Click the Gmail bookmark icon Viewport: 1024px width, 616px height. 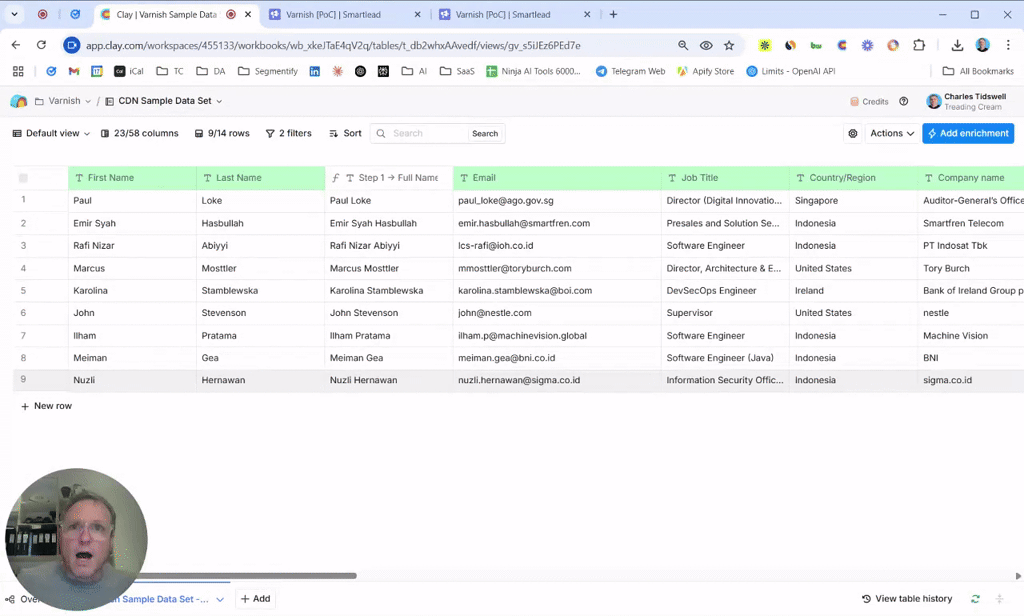click(x=74, y=71)
